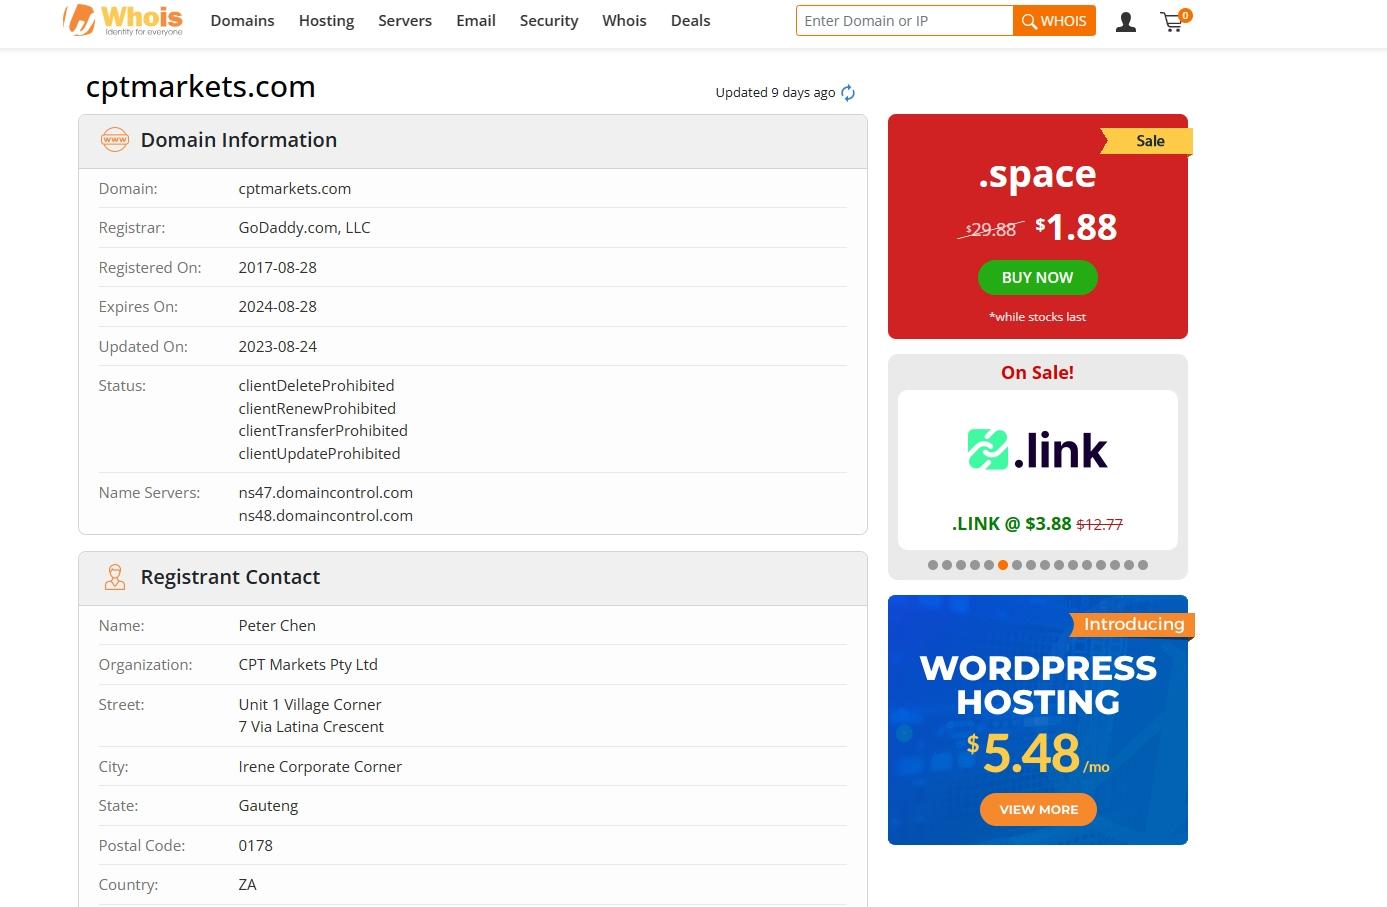
Task: Focus the Enter Domain or IP field
Action: pyautogui.click(x=904, y=21)
